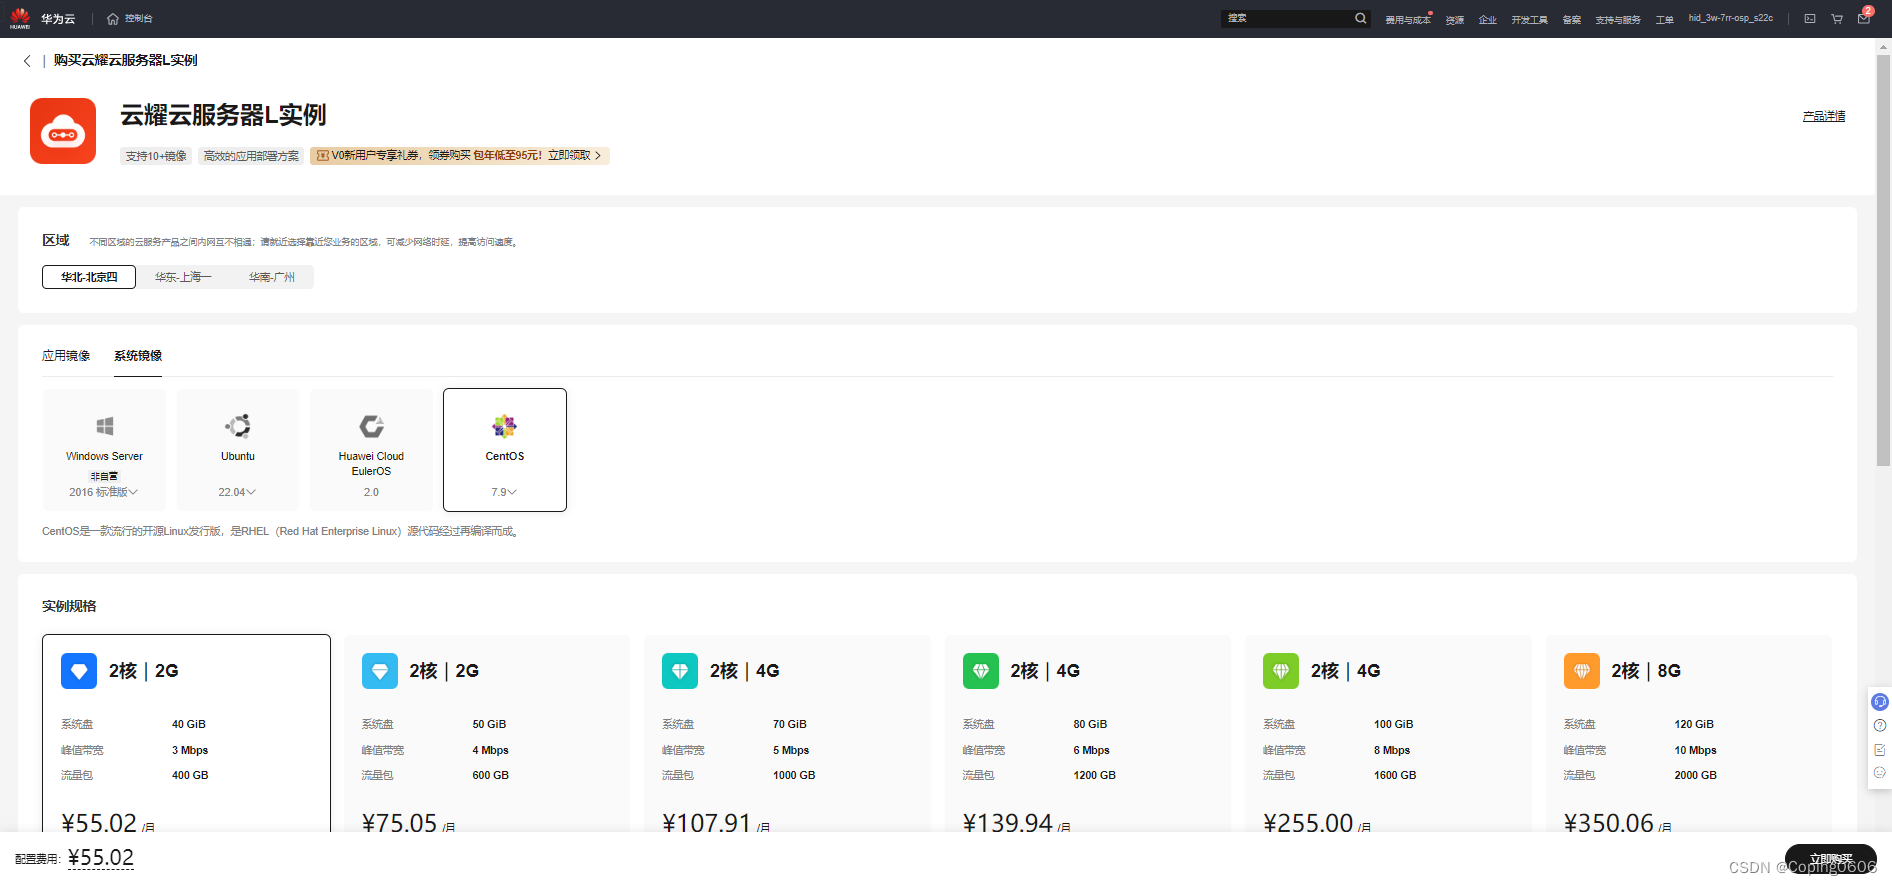
Task: Open the 支持与服务 menu
Action: click(x=1618, y=20)
